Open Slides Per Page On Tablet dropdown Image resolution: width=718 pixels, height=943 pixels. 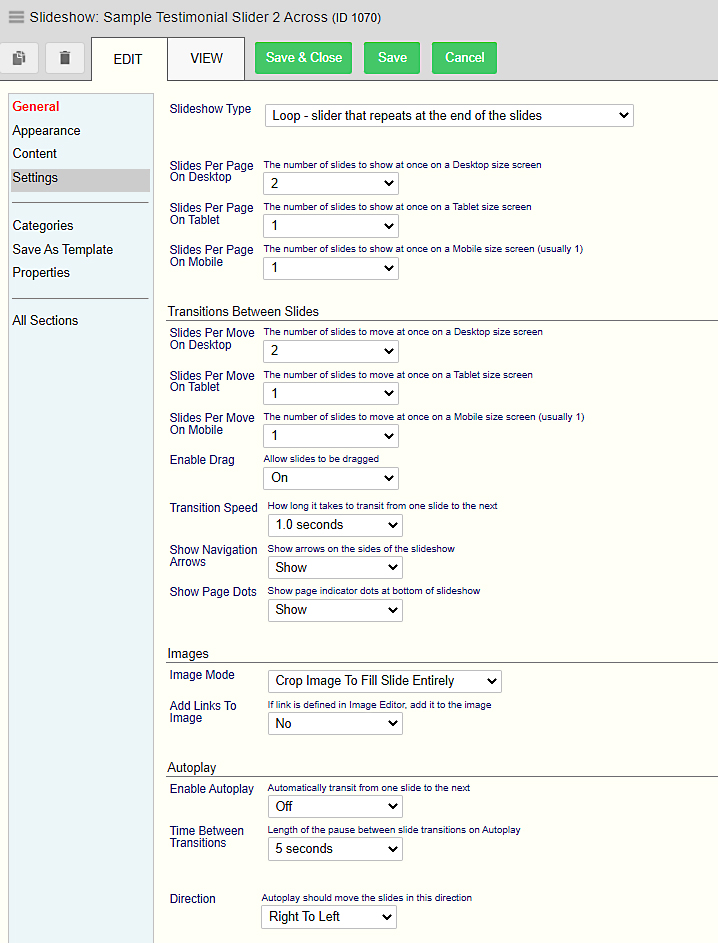(x=331, y=226)
